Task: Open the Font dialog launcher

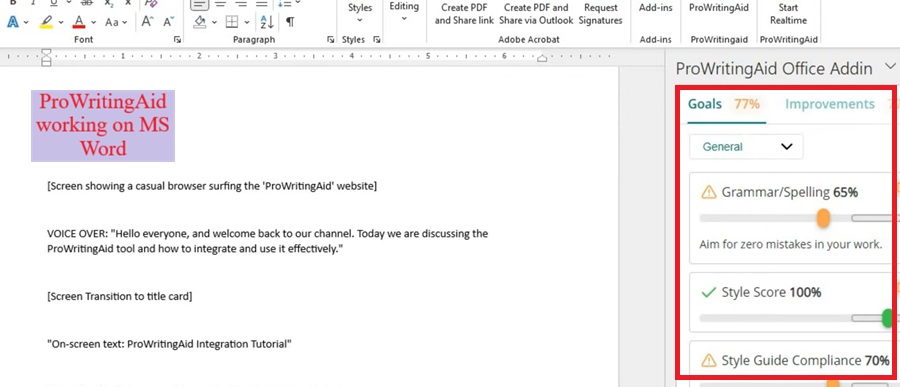Action: pos(177,40)
